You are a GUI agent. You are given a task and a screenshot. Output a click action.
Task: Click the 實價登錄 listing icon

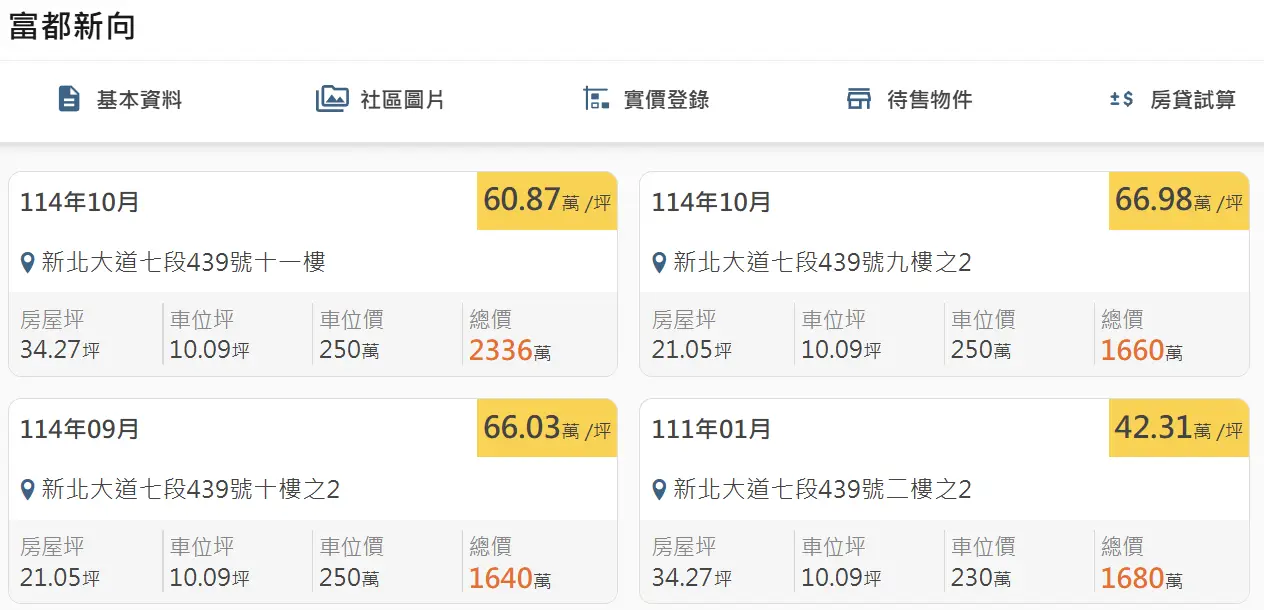click(x=596, y=99)
